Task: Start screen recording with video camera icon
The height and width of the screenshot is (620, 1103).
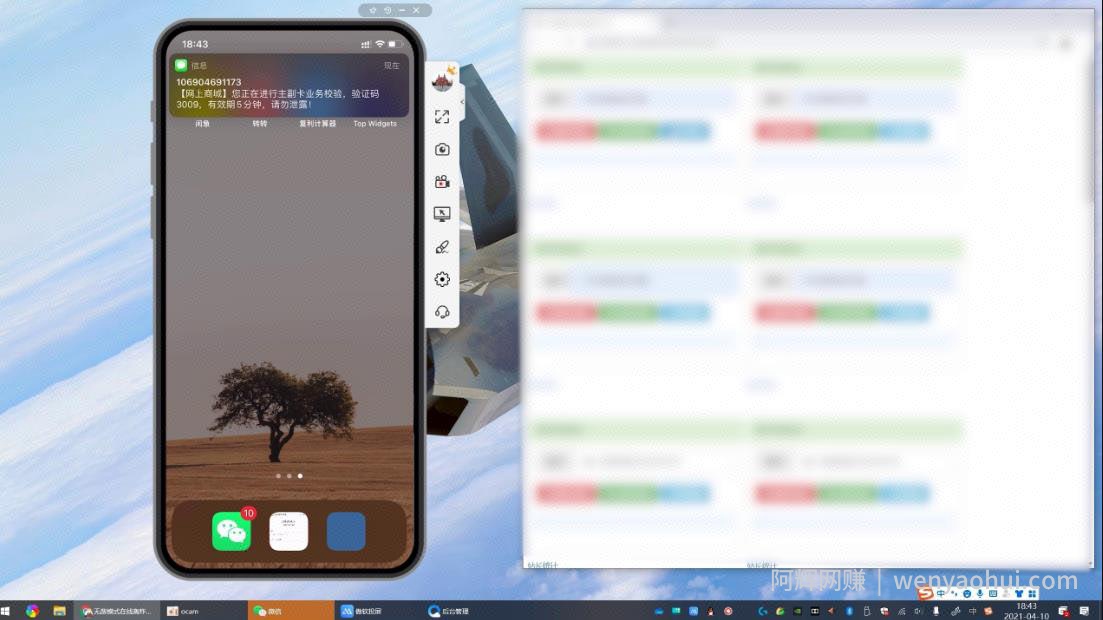Action: (x=442, y=182)
